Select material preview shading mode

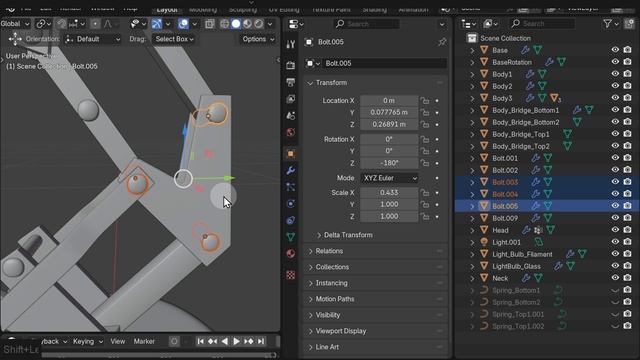tap(247, 24)
